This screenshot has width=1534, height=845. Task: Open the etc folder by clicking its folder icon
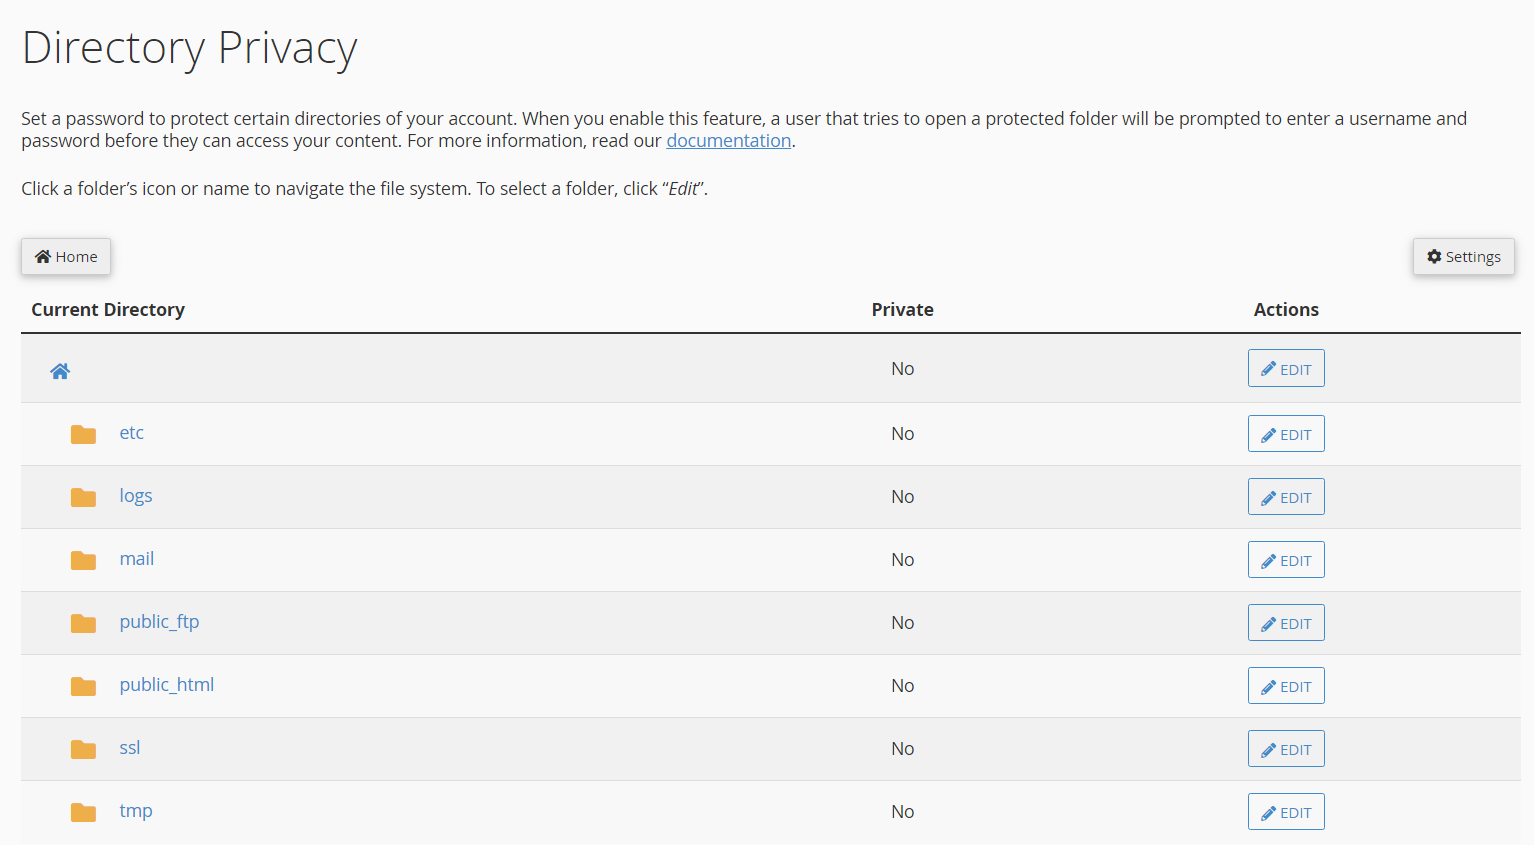point(83,434)
